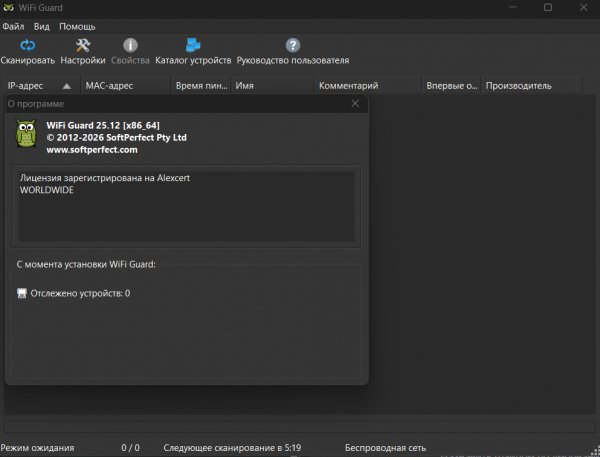Click www.softperfect.com text
Image resolution: width=600 pixels, height=457 pixels.
pyautogui.click(x=92, y=150)
